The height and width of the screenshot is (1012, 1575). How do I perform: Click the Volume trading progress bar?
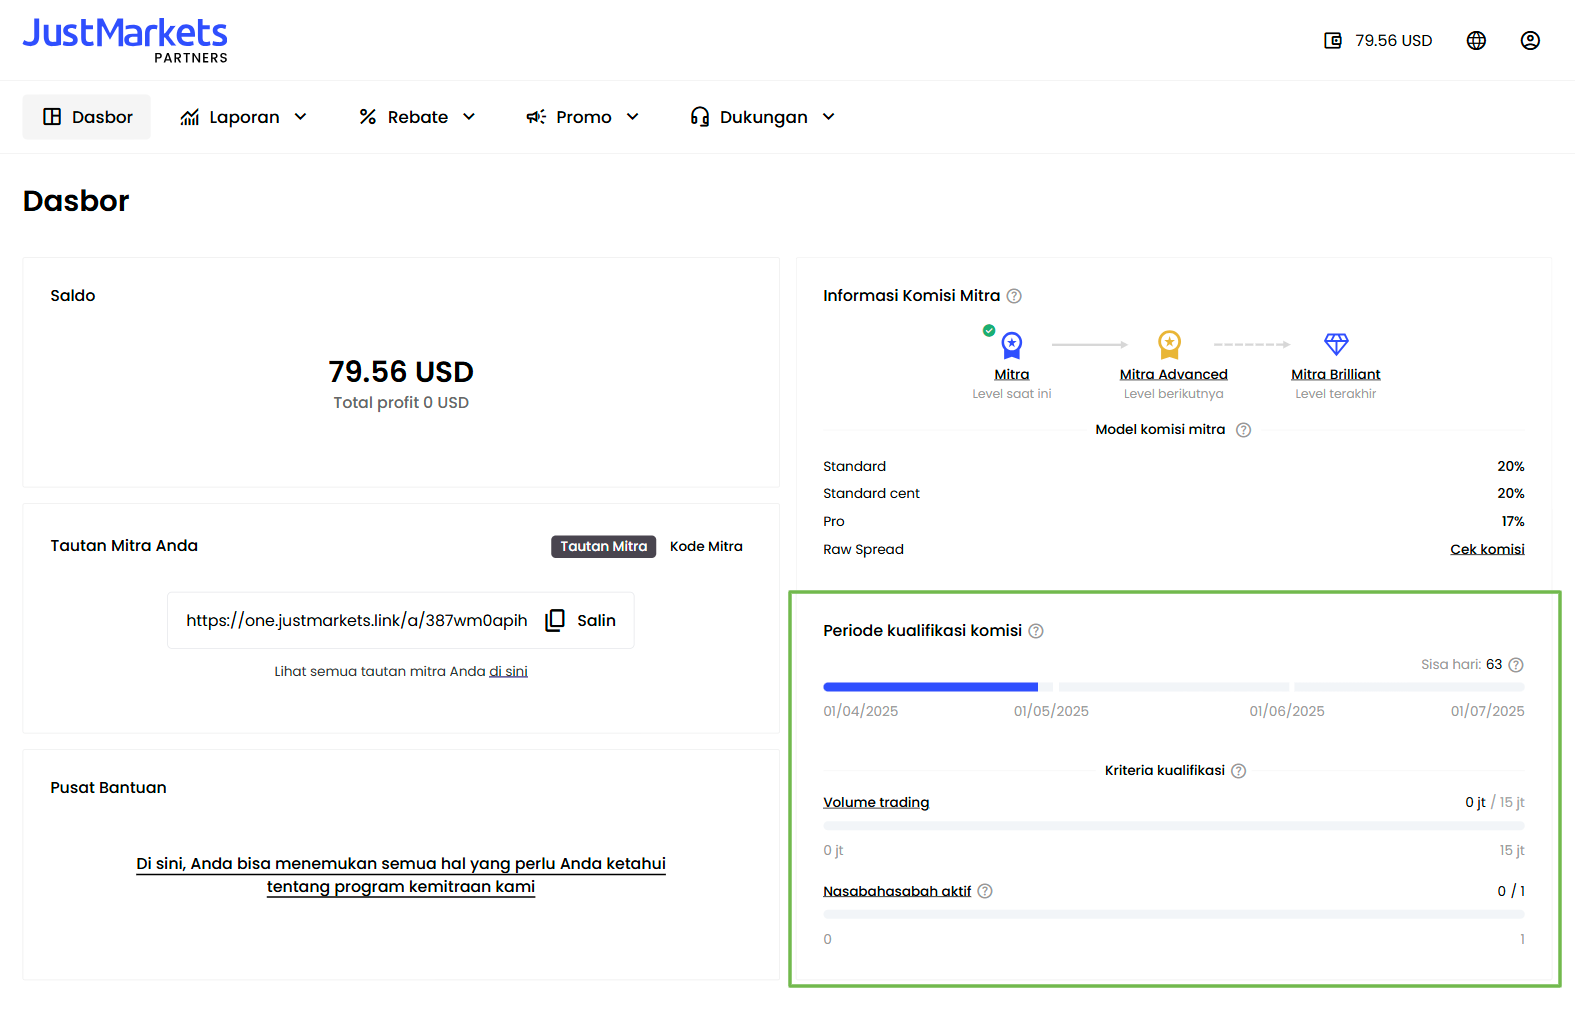click(1174, 826)
